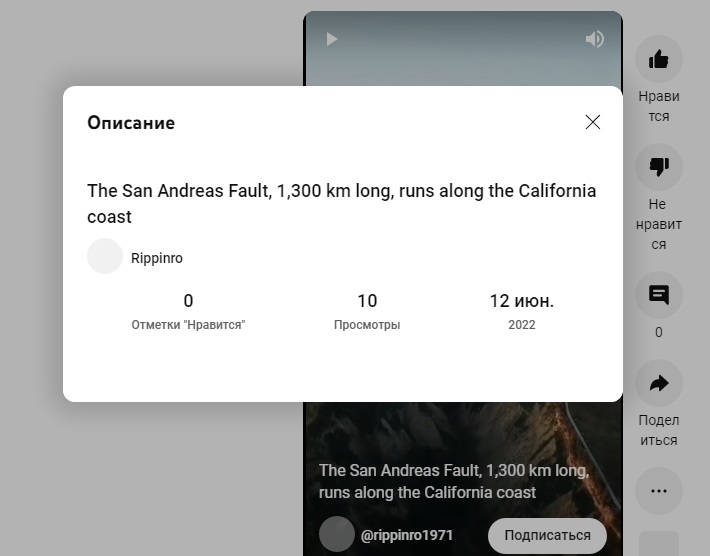Click the channel avatar beside @rippinro1971
The image size is (710, 556).
337,533
